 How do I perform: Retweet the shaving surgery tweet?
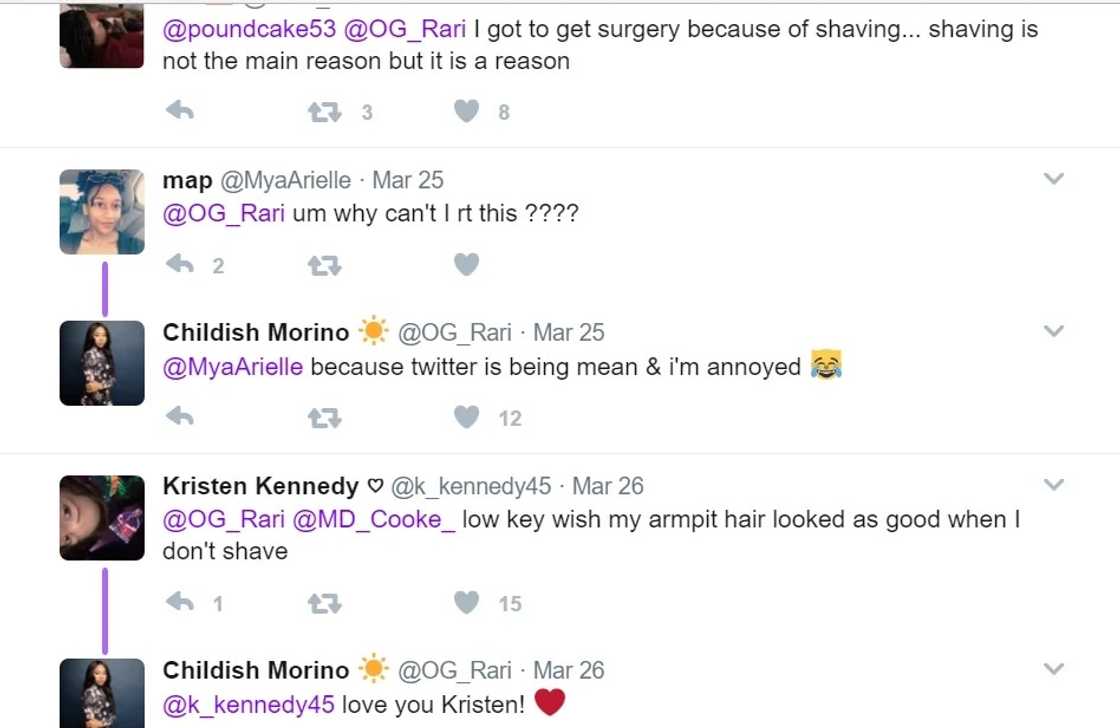[324, 112]
